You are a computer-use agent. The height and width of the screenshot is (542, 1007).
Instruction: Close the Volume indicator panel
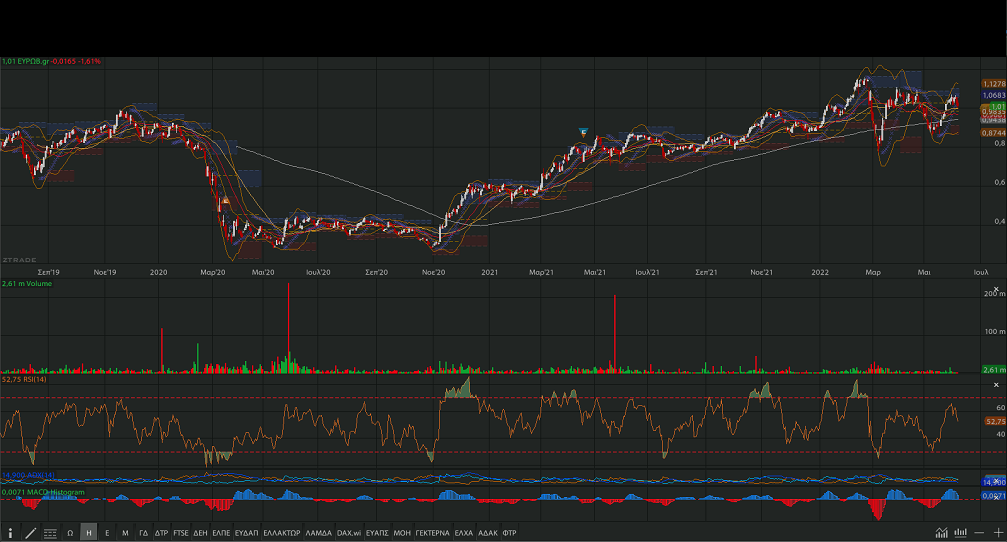tap(995, 285)
